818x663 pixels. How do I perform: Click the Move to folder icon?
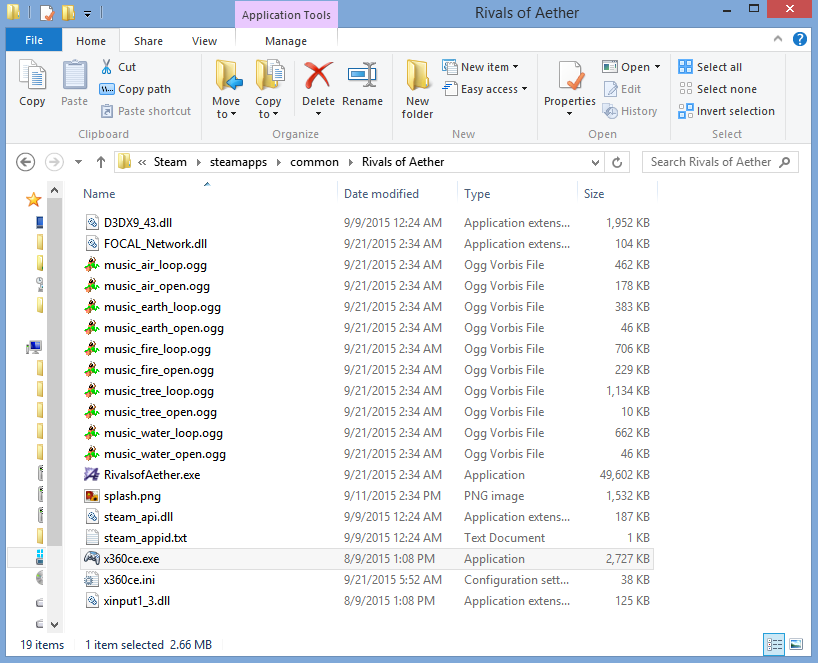[228, 75]
